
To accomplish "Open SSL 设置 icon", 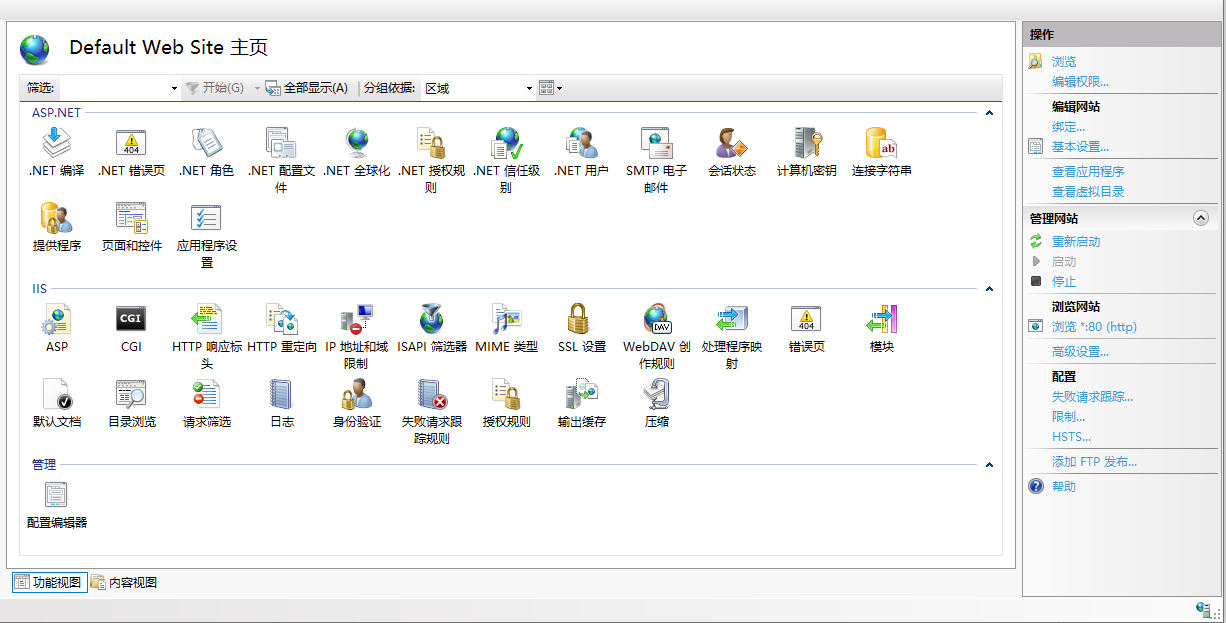I will [581, 319].
